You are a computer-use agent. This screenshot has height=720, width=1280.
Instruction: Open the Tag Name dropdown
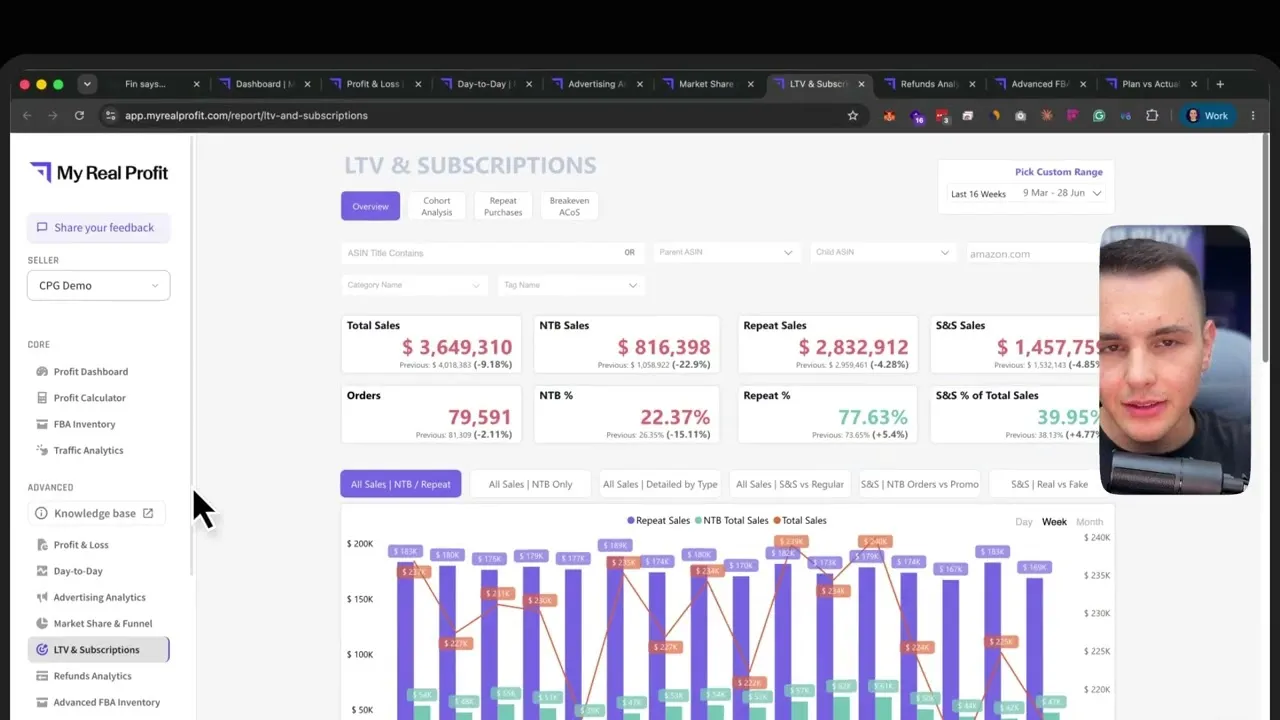click(x=571, y=285)
